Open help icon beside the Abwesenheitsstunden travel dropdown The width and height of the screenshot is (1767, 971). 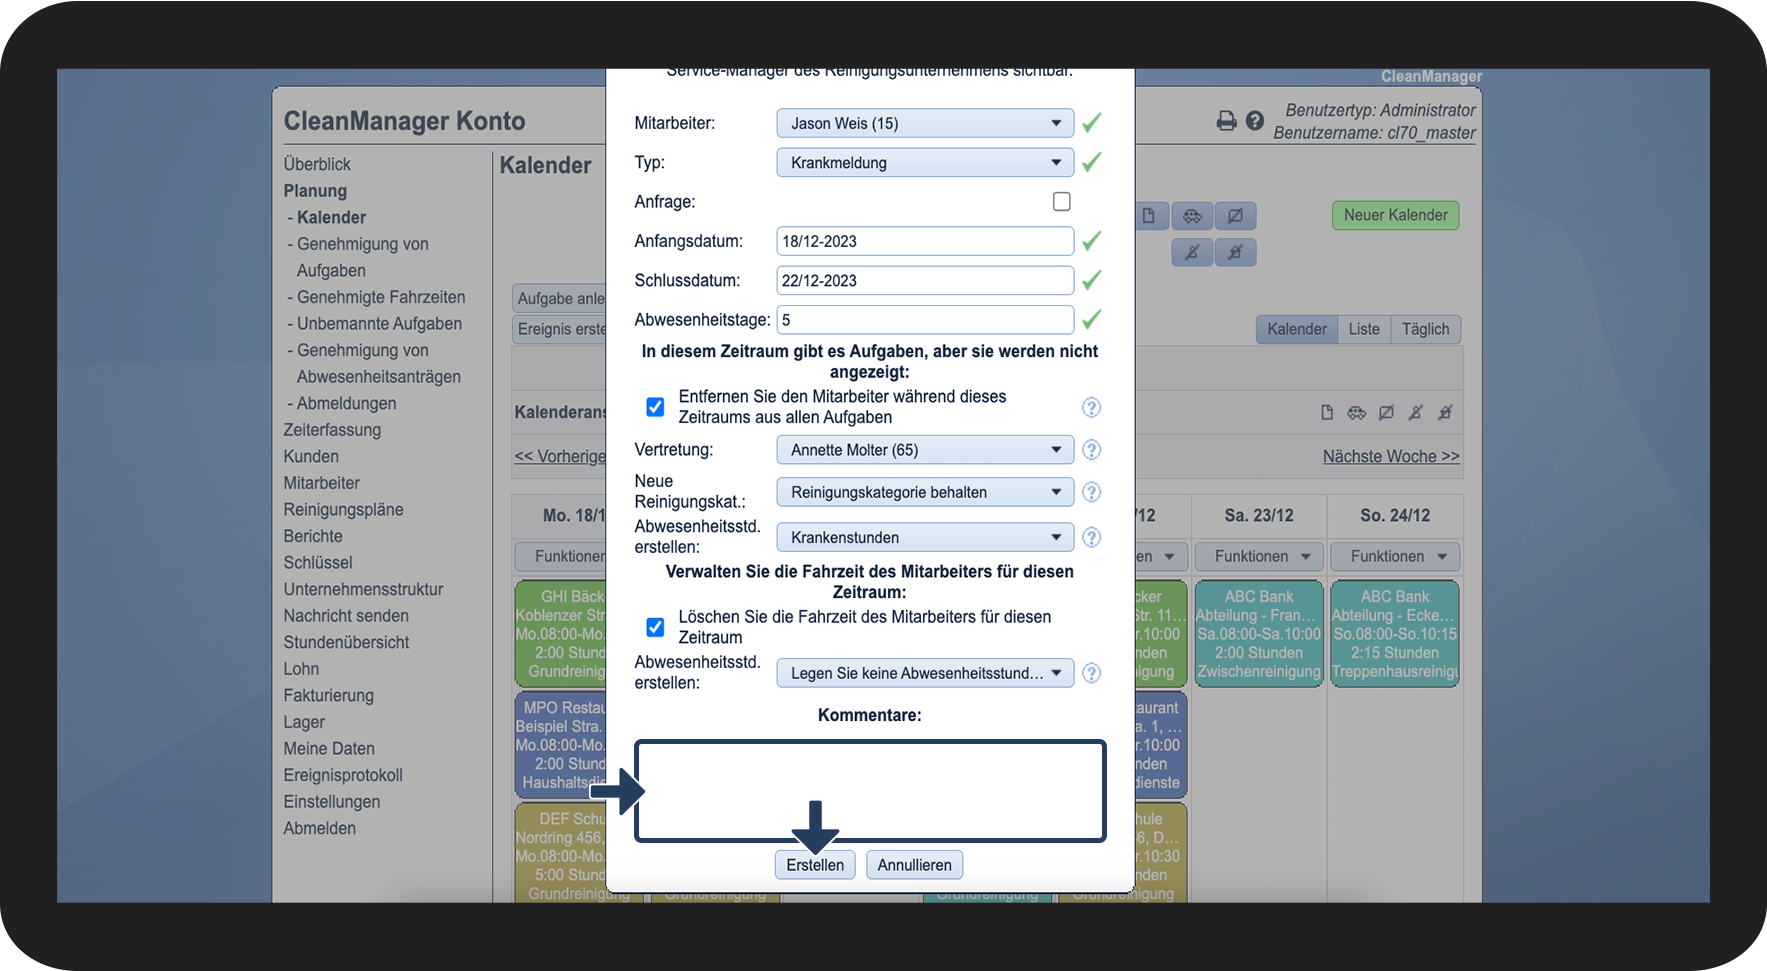point(1092,673)
